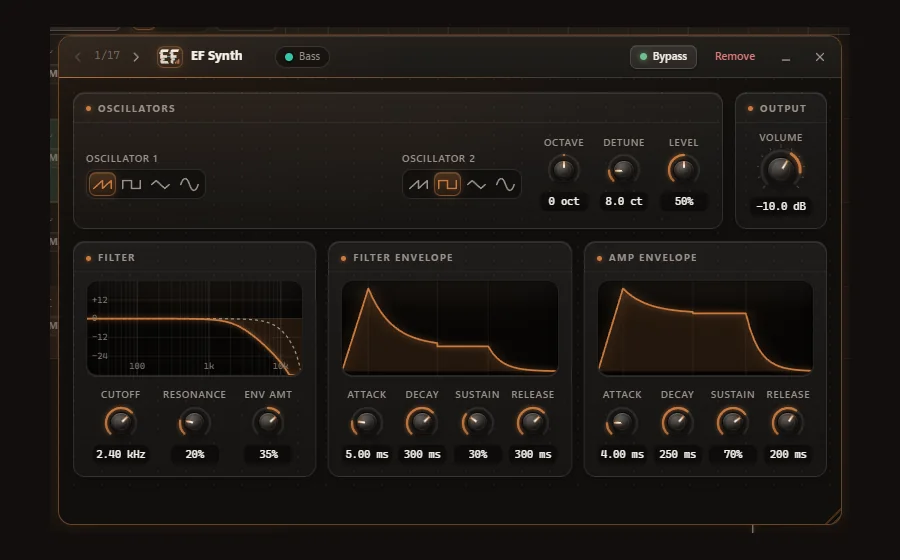Click the Bass preset tag
This screenshot has height=560, width=900.
tap(302, 57)
